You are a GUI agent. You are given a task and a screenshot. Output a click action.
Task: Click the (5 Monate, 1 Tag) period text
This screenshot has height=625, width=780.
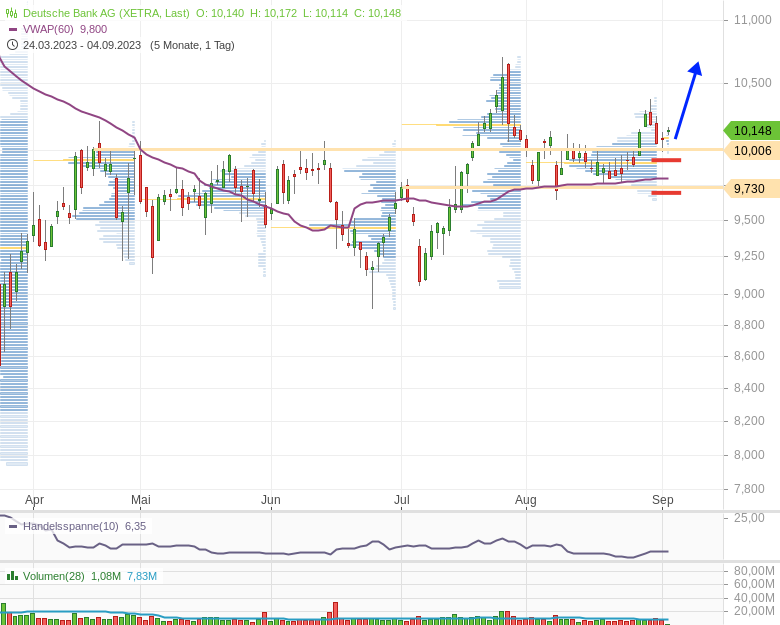pyautogui.click(x=192, y=45)
